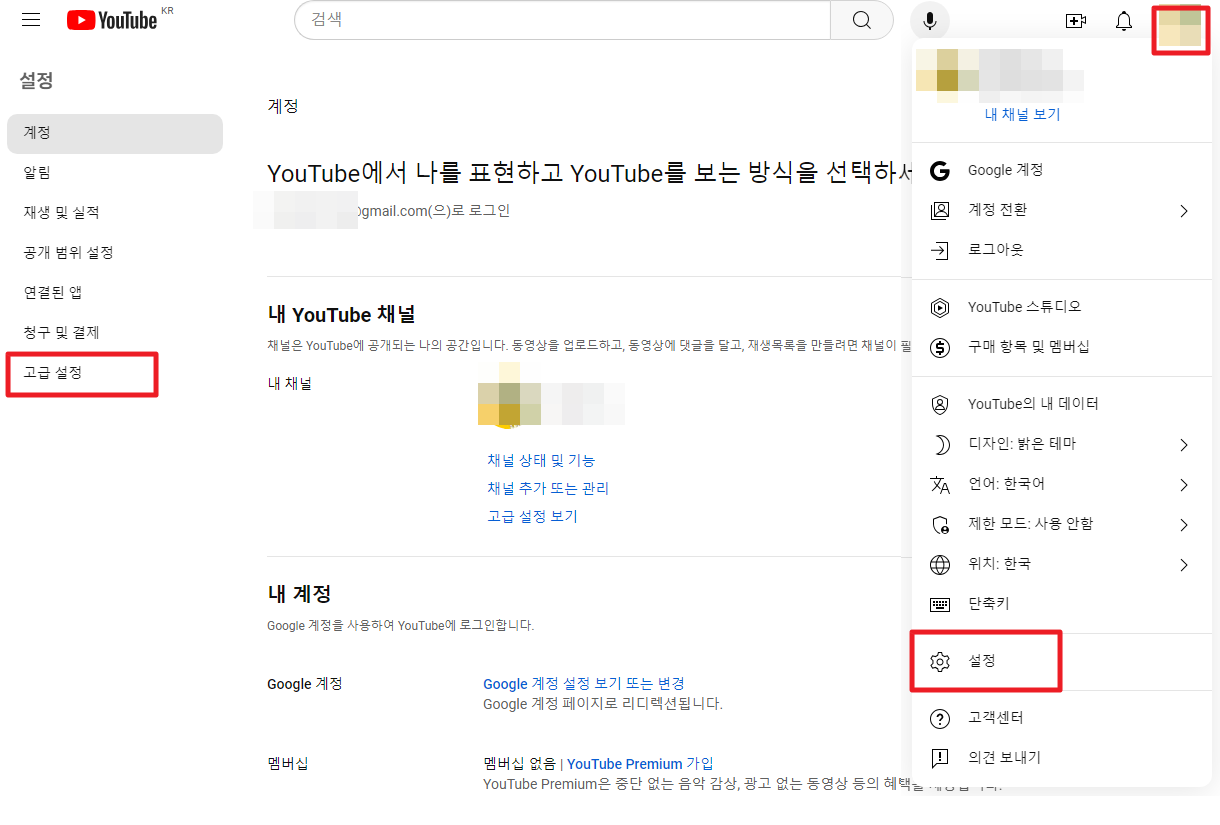The height and width of the screenshot is (825, 1220).
Task: Click the globe location icon
Action: (x=940, y=564)
